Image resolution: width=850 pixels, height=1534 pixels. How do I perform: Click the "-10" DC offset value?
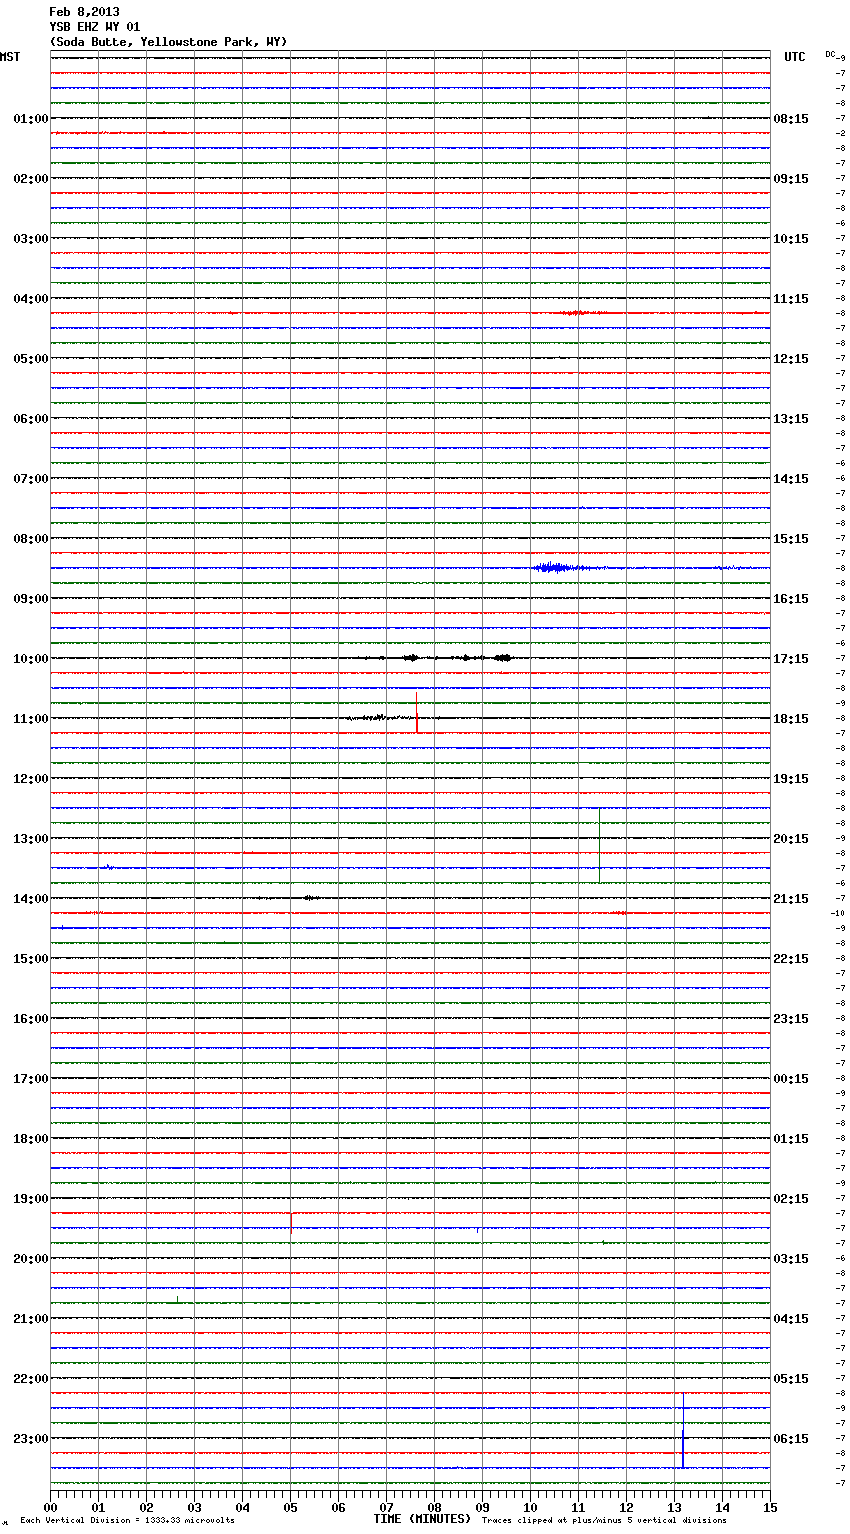[838, 913]
